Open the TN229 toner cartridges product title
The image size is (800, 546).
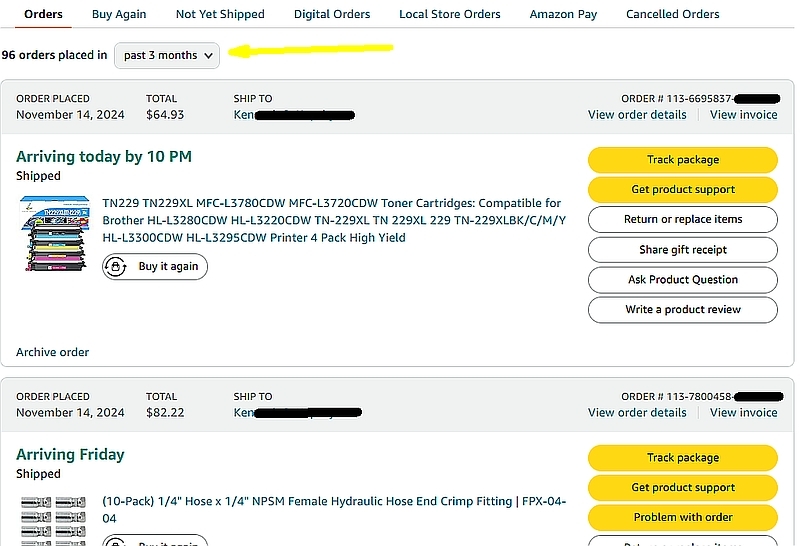point(334,220)
